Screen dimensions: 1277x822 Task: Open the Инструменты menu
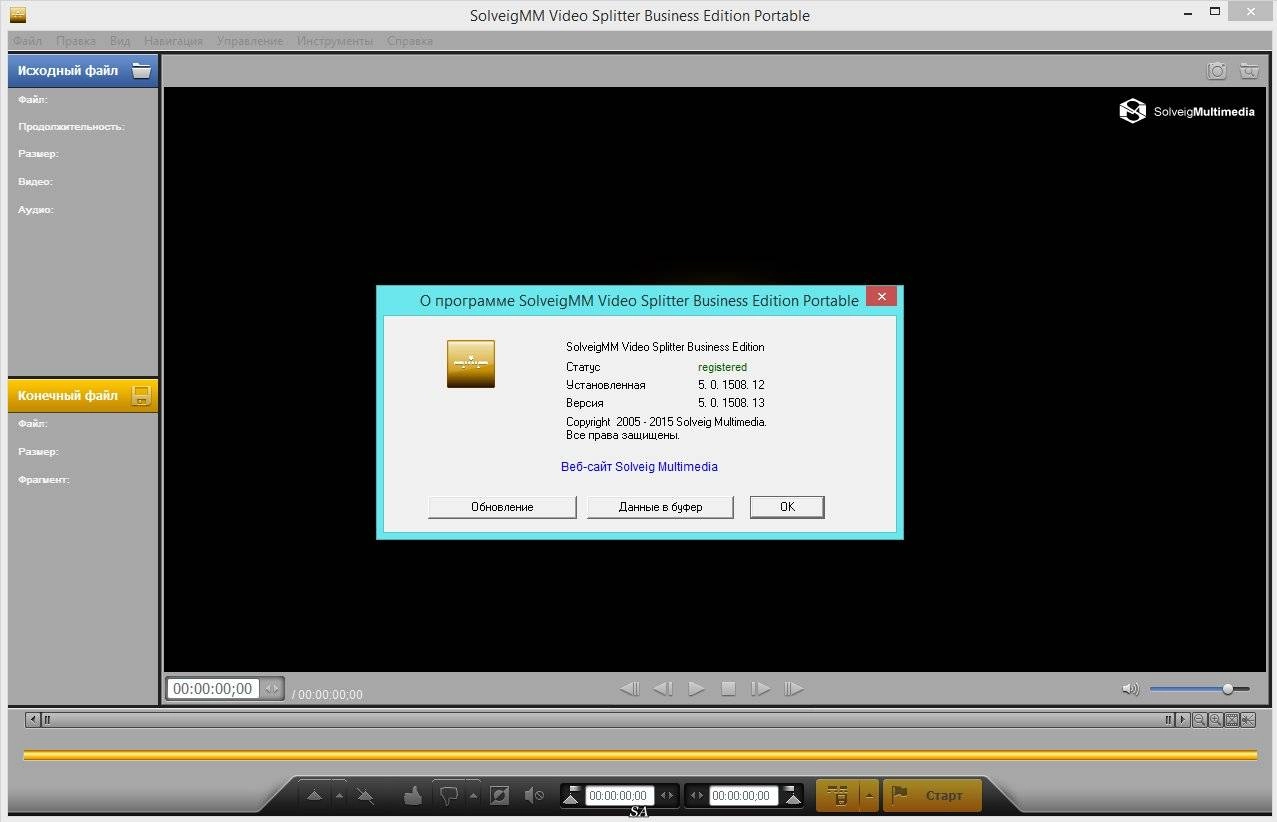pos(335,41)
